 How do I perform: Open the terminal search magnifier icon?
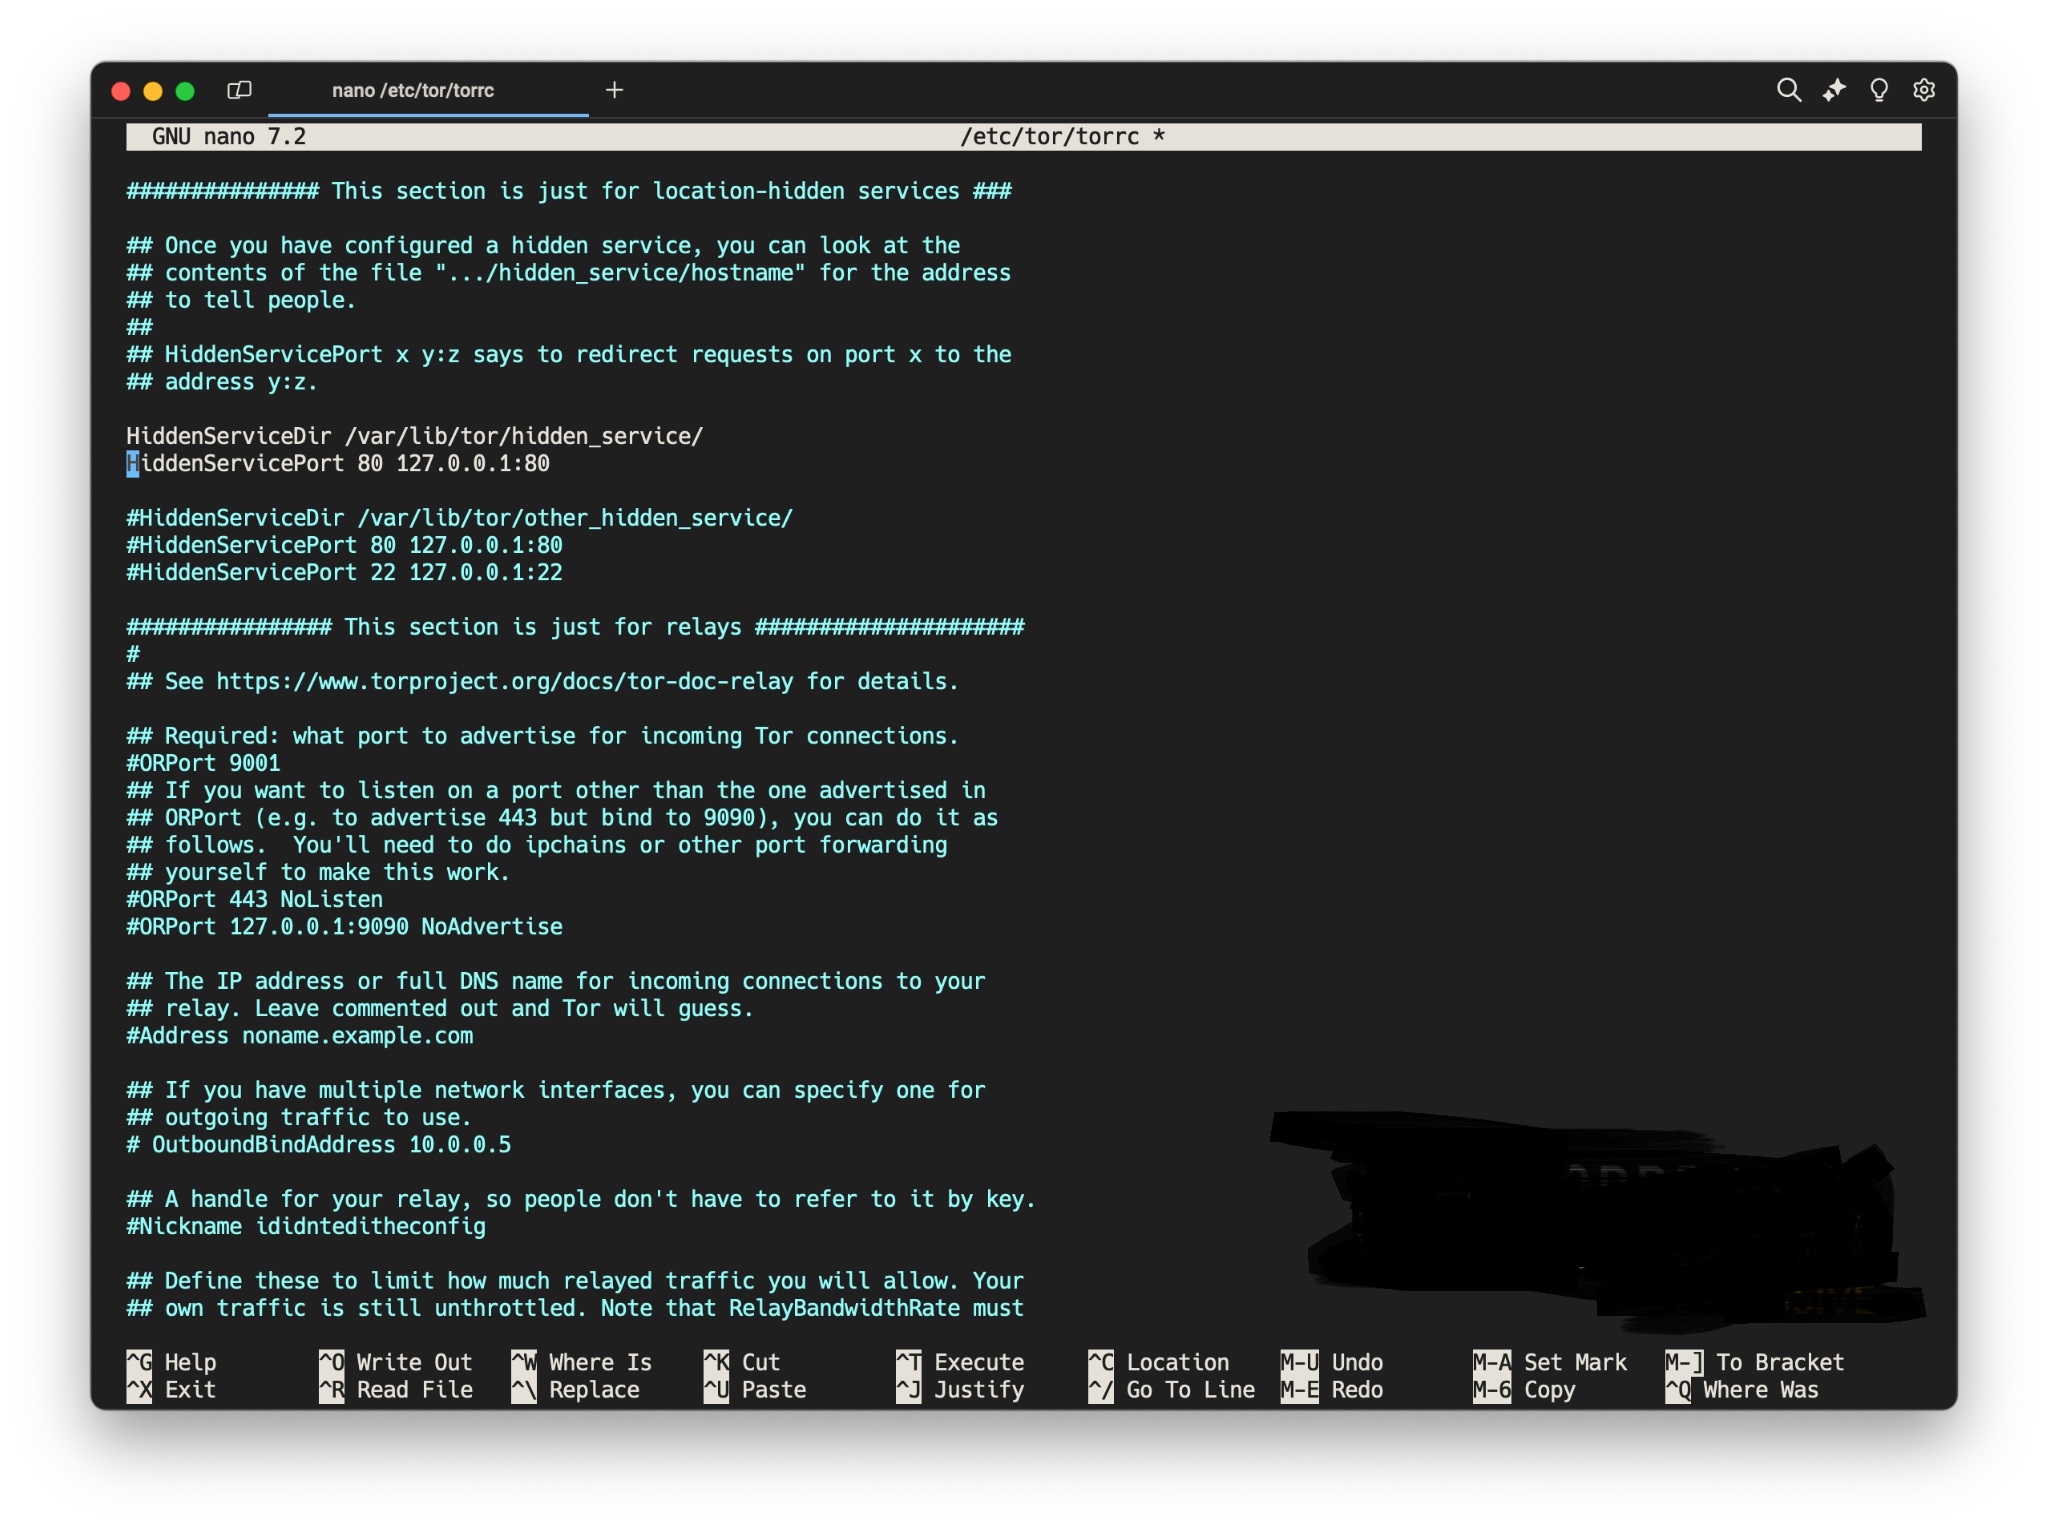[x=1788, y=90]
